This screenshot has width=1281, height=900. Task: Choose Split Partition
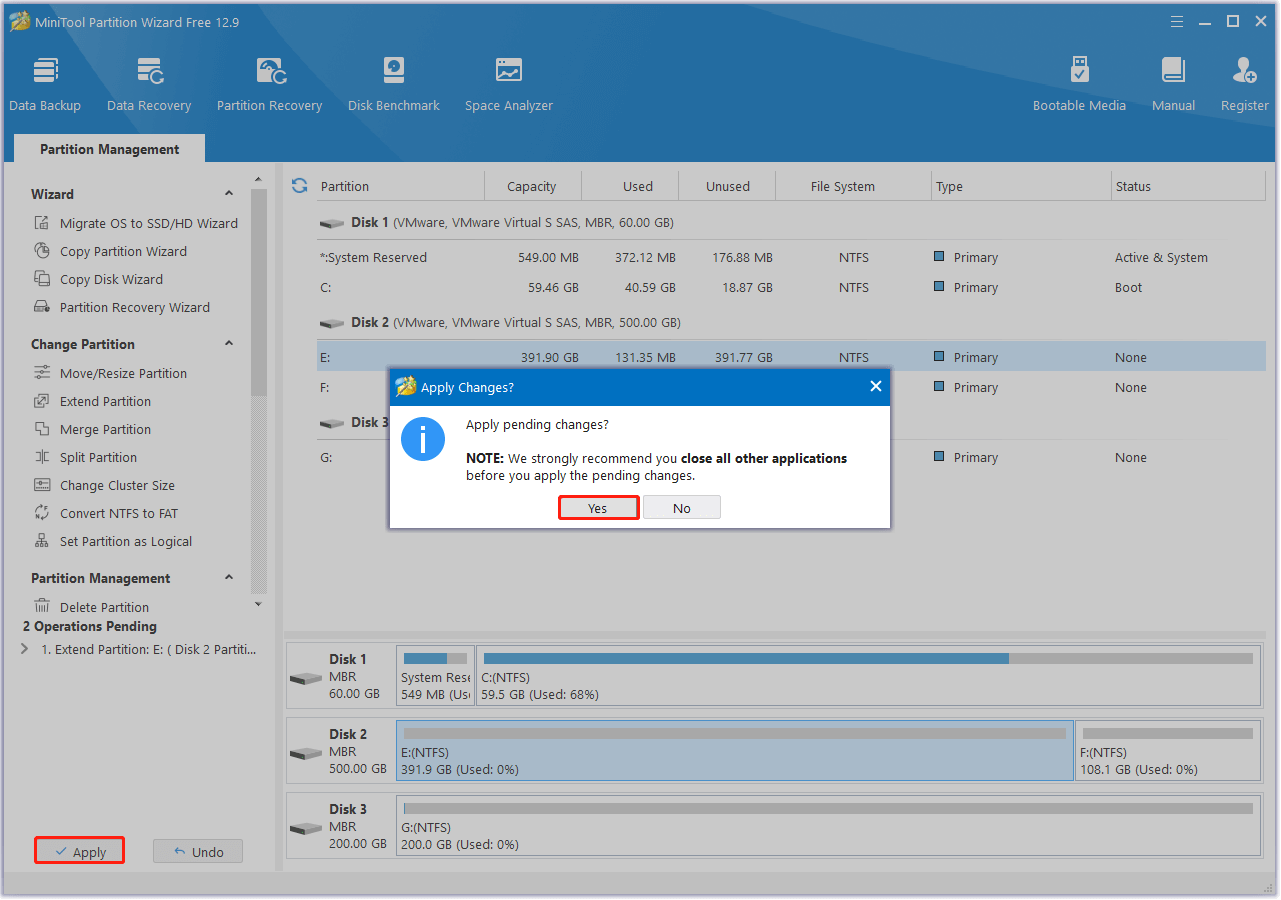(85, 457)
